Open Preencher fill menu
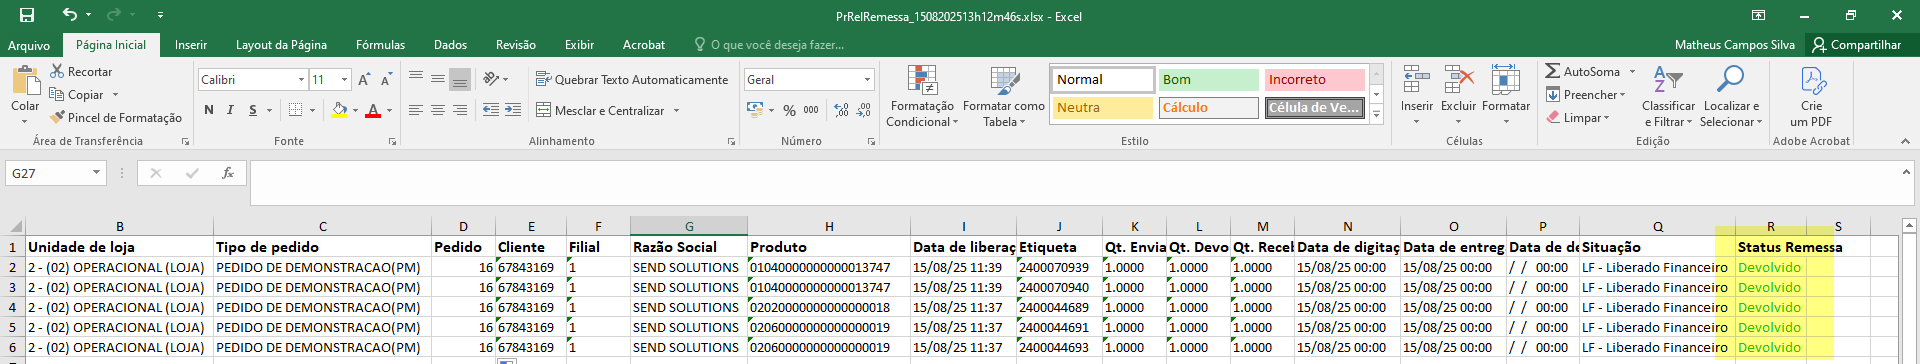Screen dimensions: 1920x364 [1586, 95]
